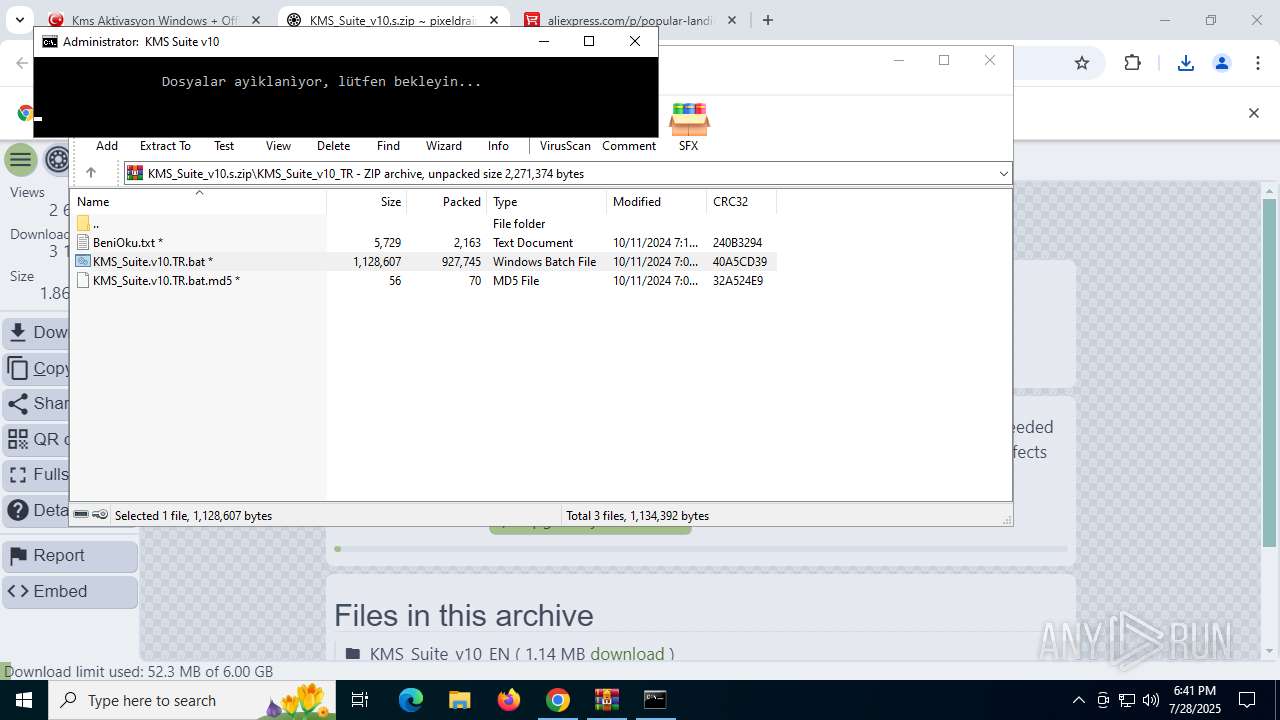Image resolution: width=1280 pixels, height=720 pixels.
Task: Click the taskbar clock showing 6:41 PM
Action: (x=1194, y=700)
